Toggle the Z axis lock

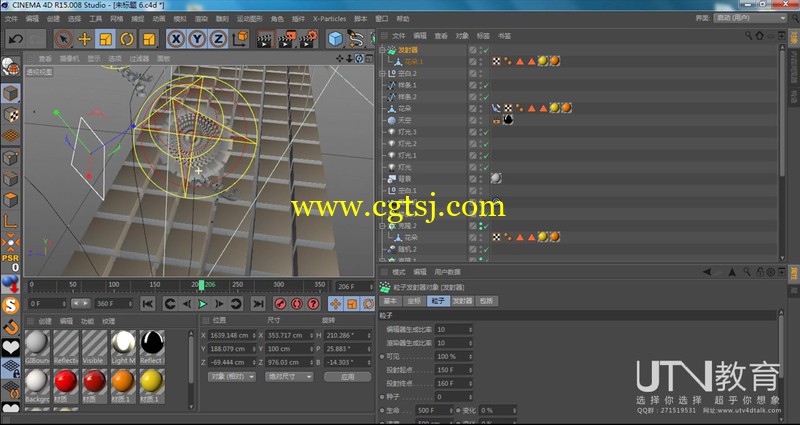point(218,39)
